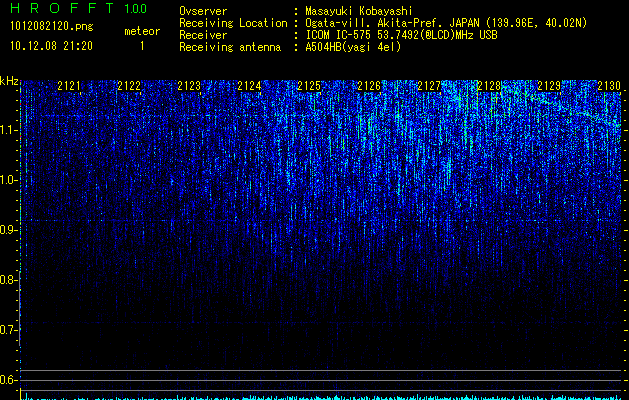Click the 2126 time marker

pos(369,86)
